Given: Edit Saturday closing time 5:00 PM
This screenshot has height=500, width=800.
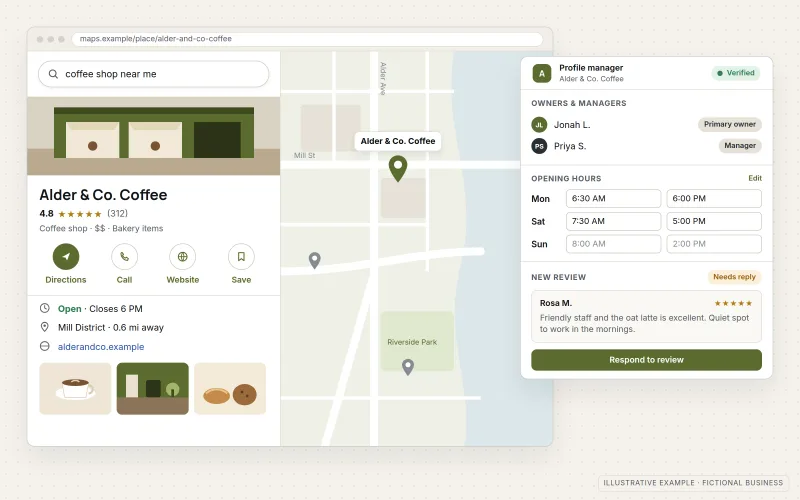Looking at the screenshot, I should coord(714,221).
